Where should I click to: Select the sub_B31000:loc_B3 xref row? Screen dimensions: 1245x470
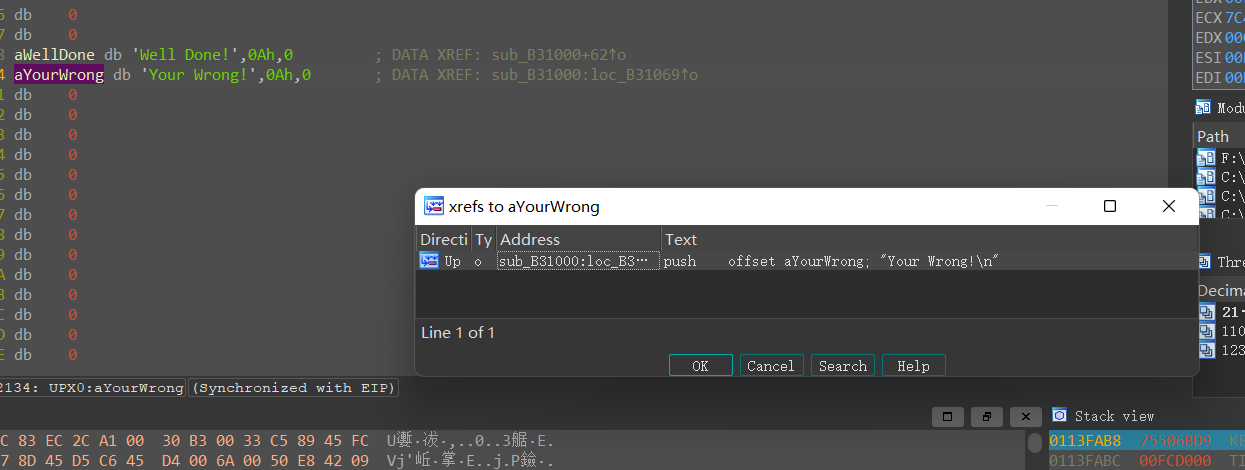coord(577,261)
